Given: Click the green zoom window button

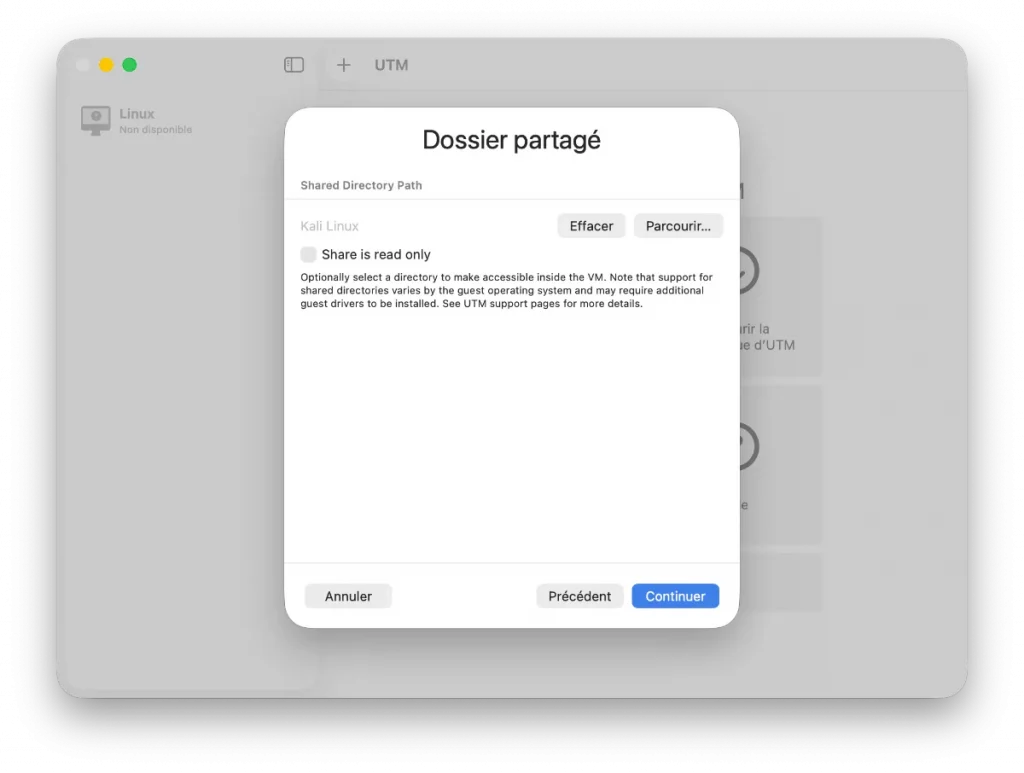Looking at the screenshot, I should coord(129,65).
